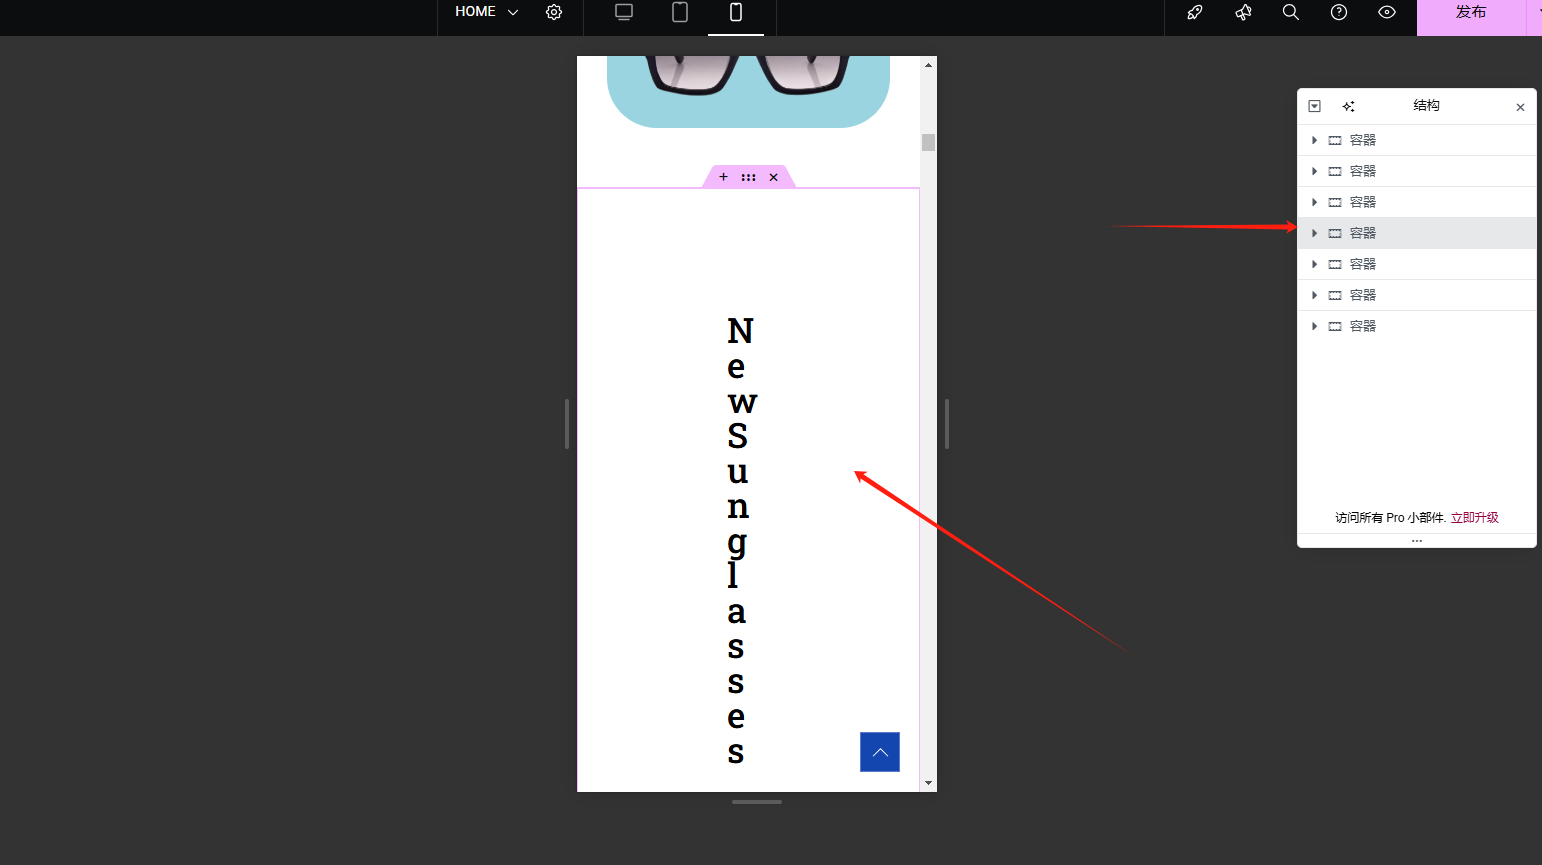
Task: Click the plus icon on container handle
Action: [x=723, y=177]
